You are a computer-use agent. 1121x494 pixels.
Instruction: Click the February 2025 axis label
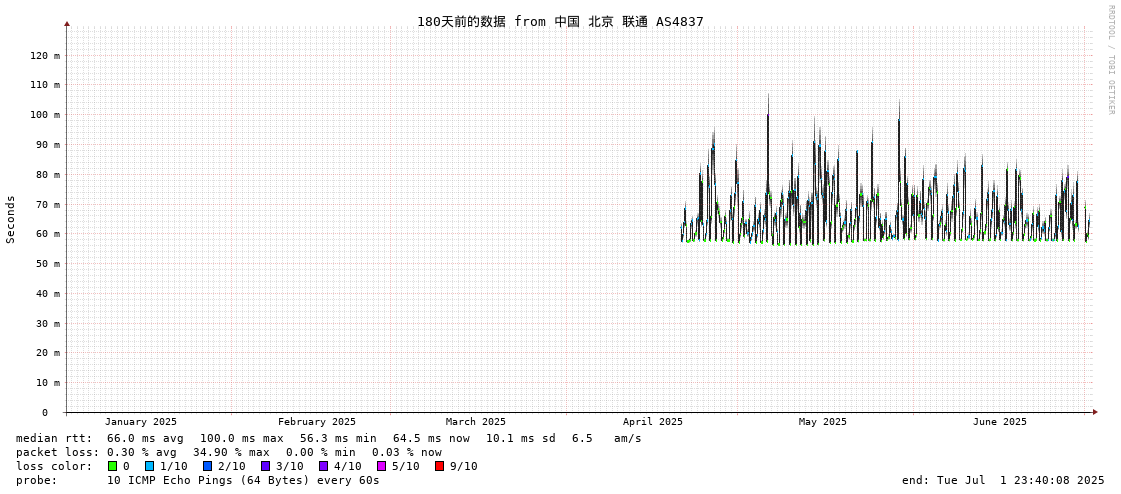coord(317,422)
